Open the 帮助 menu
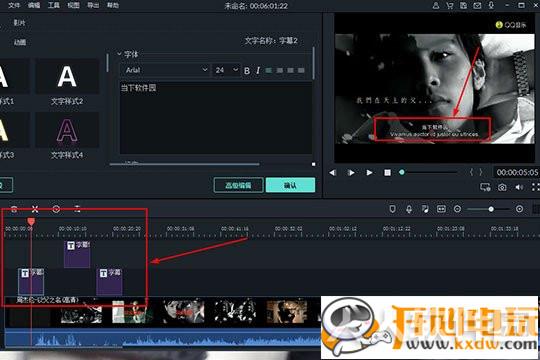The image size is (540, 360). [113, 5]
